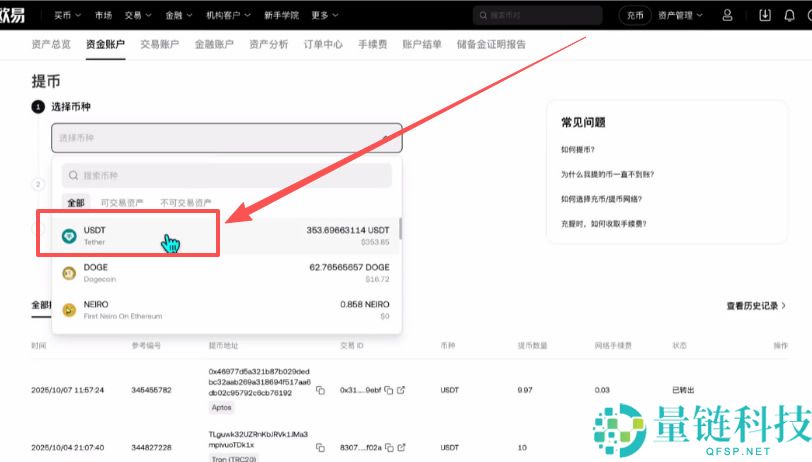Expand the 交易 menu
The height and width of the screenshot is (462, 812).
(x=138, y=16)
